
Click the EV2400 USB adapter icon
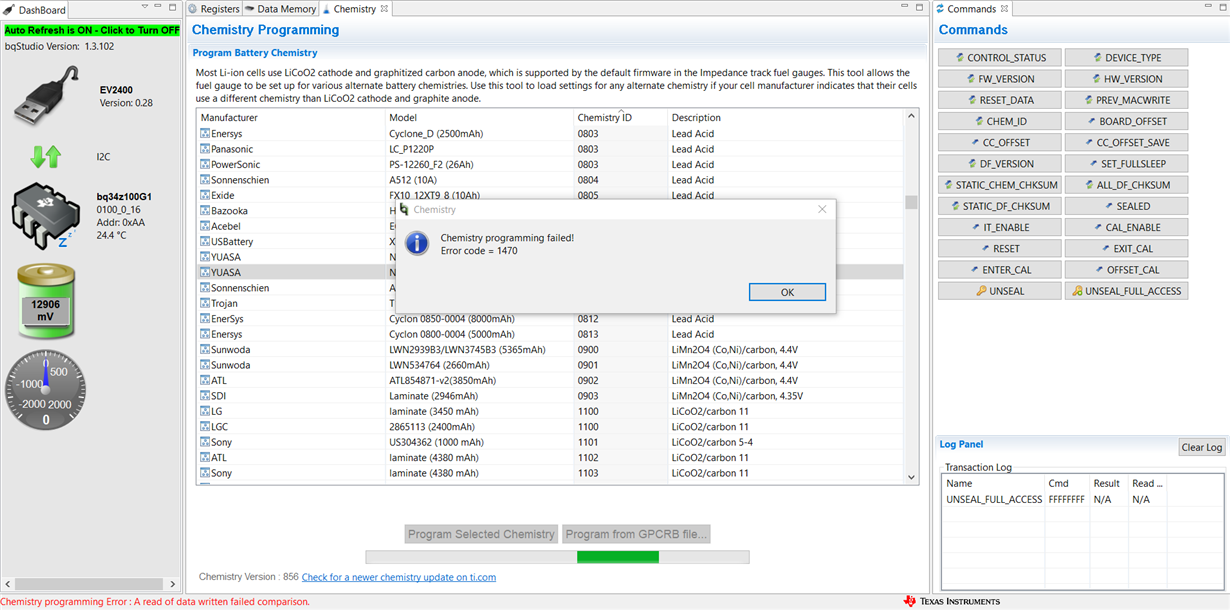coord(46,97)
